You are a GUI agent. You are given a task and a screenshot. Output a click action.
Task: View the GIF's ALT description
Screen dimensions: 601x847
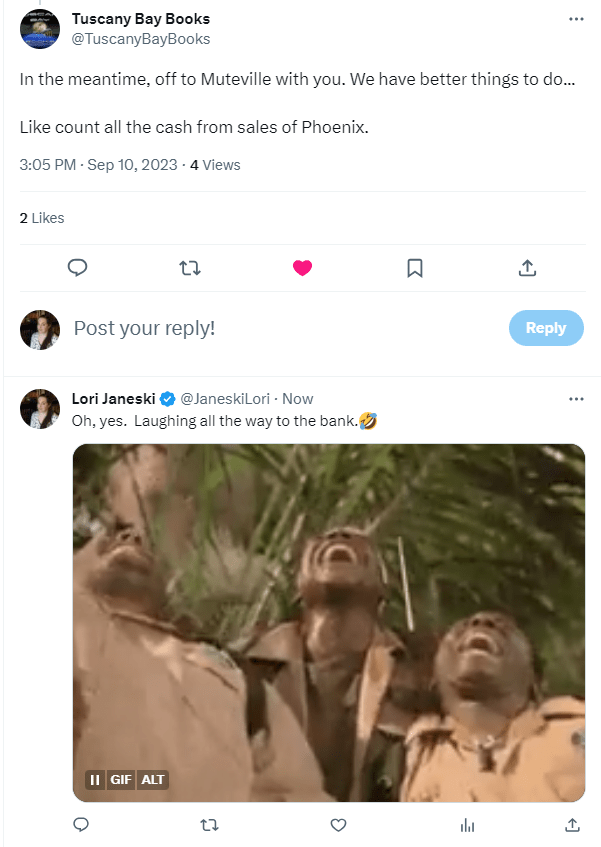pos(153,780)
